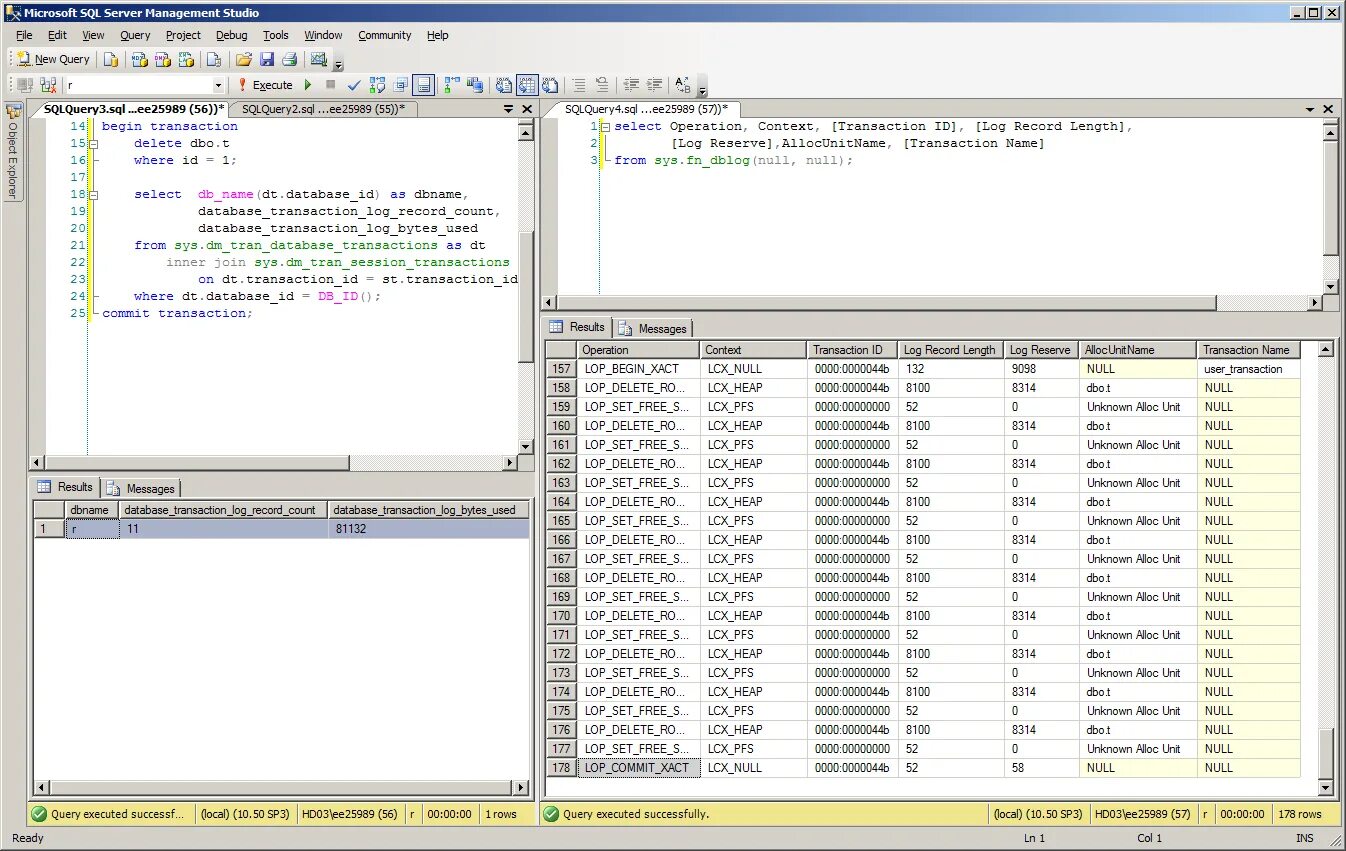The height and width of the screenshot is (851, 1346).
Task: Toggle Include Client Statistics
Action: (x=475, y=85)
